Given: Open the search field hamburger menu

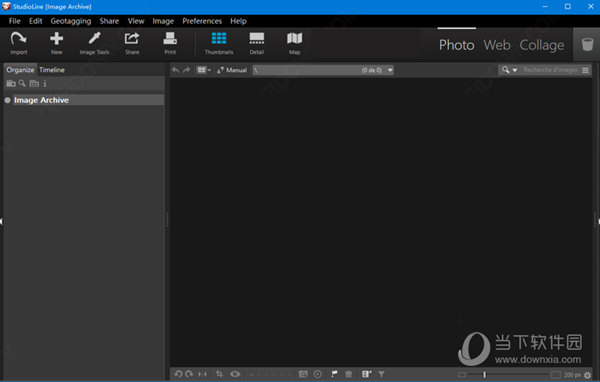Looking at the screenshot, I should (x=585, y=70).
